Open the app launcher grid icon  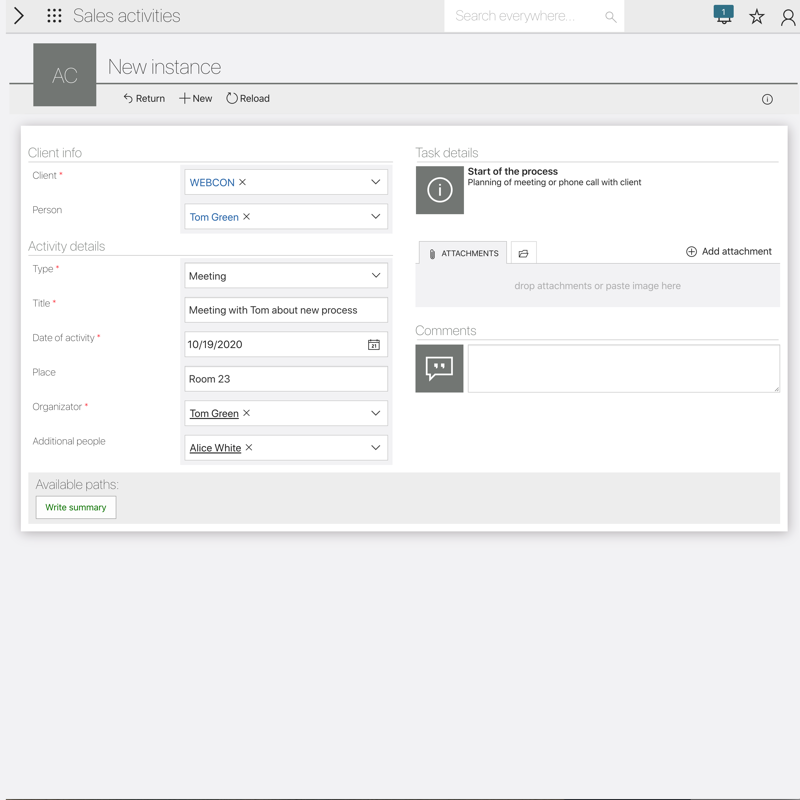tap(54, 16)
